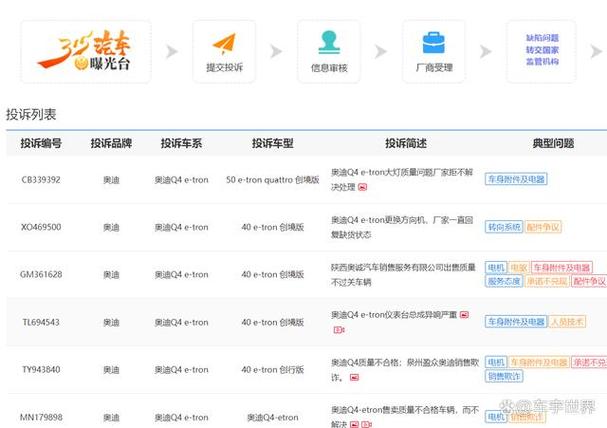Viewport: 607px width, 428px height.
Task: Click 奥迪 brand cell in CB339392 row
Action: click(x=111, y=180)
